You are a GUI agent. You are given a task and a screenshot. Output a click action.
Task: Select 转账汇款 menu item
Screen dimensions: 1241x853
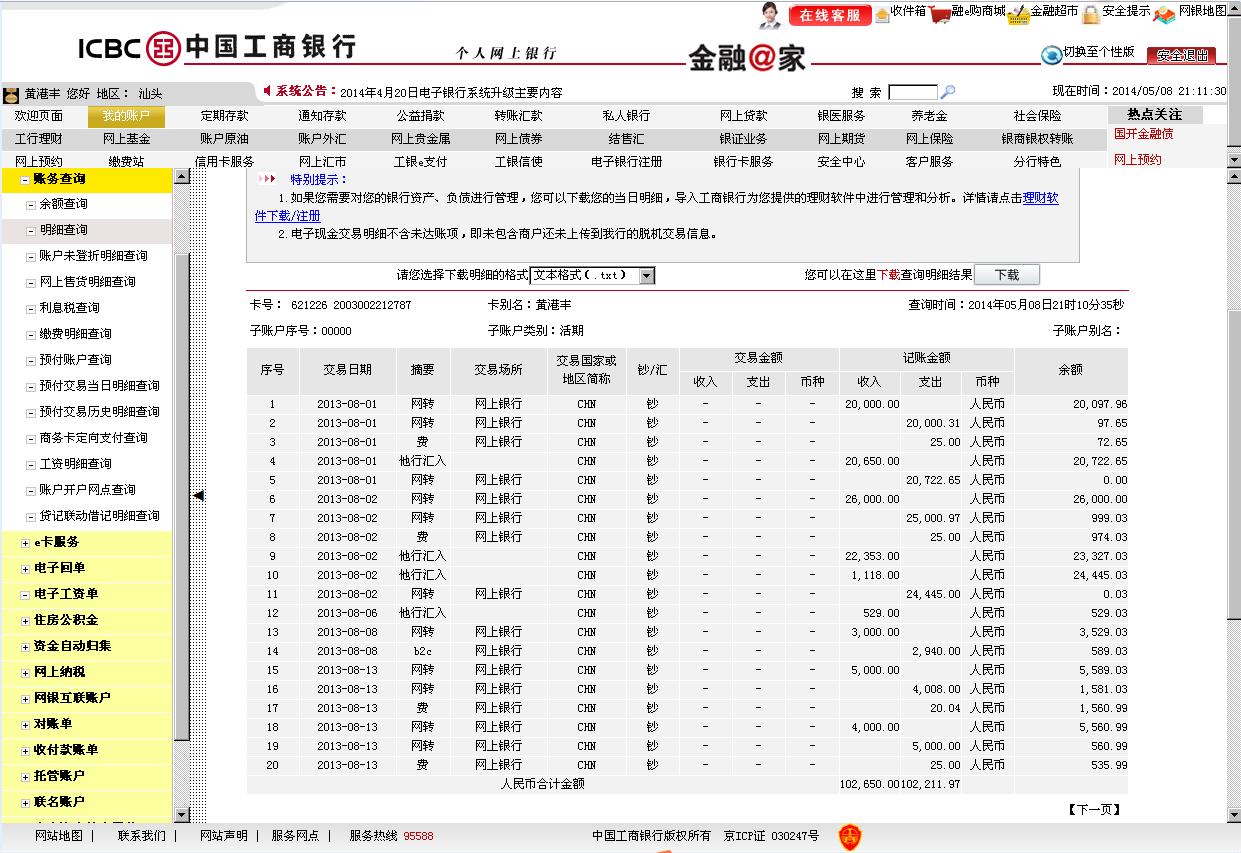coord(518,116)
